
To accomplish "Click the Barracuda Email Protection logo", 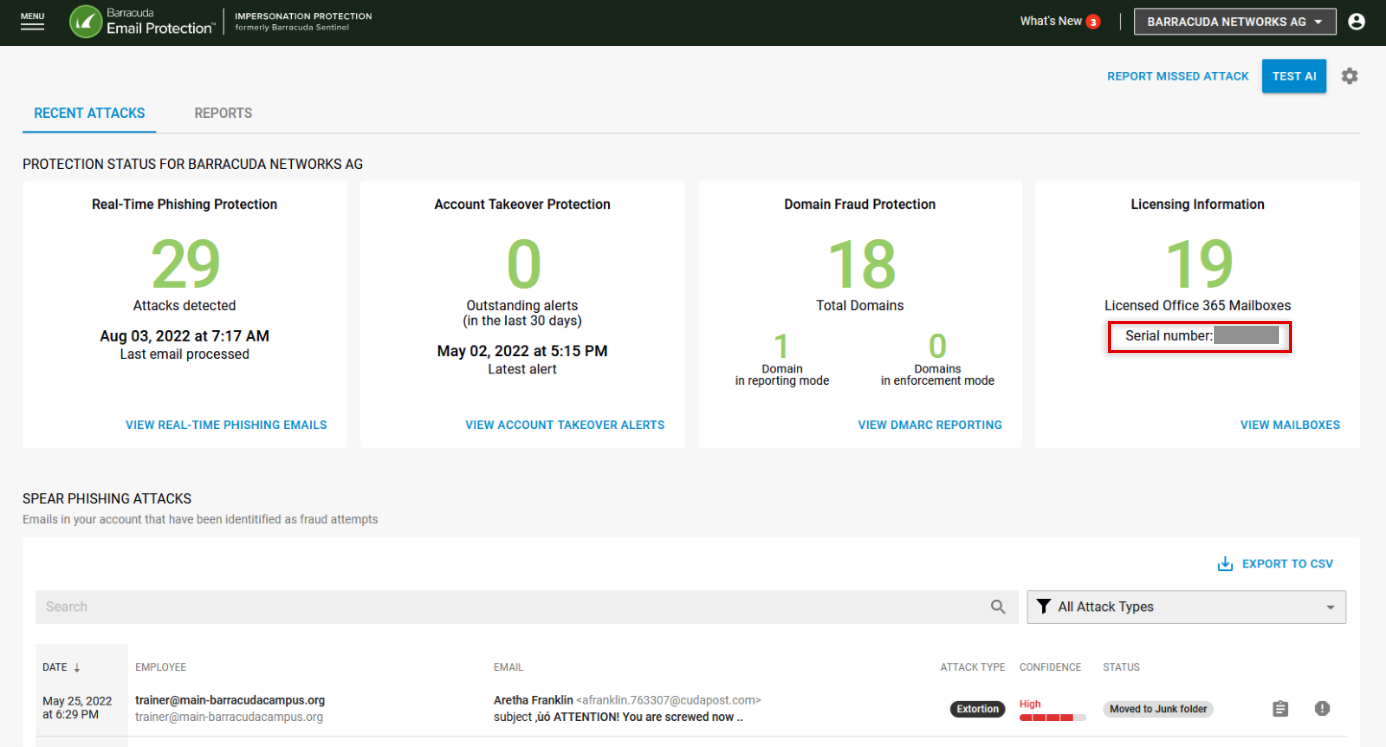I will pyautogui.click(x=141, y=21).
